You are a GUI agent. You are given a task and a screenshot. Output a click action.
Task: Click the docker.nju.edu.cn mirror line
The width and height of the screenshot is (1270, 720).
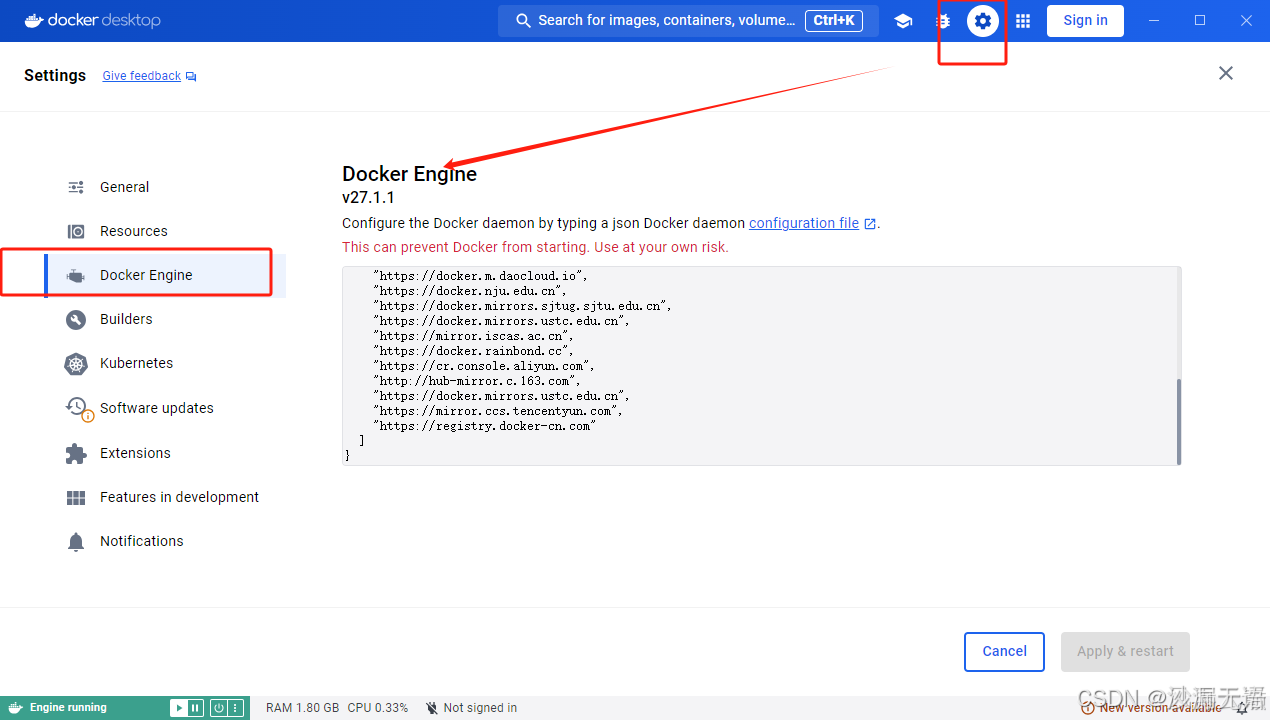click(470, 291)
